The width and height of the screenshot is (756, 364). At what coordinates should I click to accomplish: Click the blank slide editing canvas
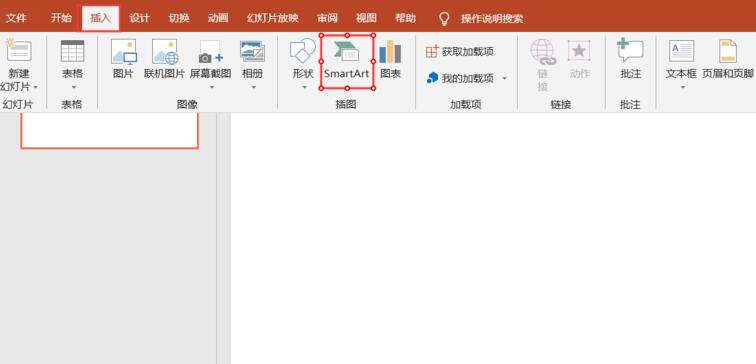pyautogui.click(x=493, y=239)
